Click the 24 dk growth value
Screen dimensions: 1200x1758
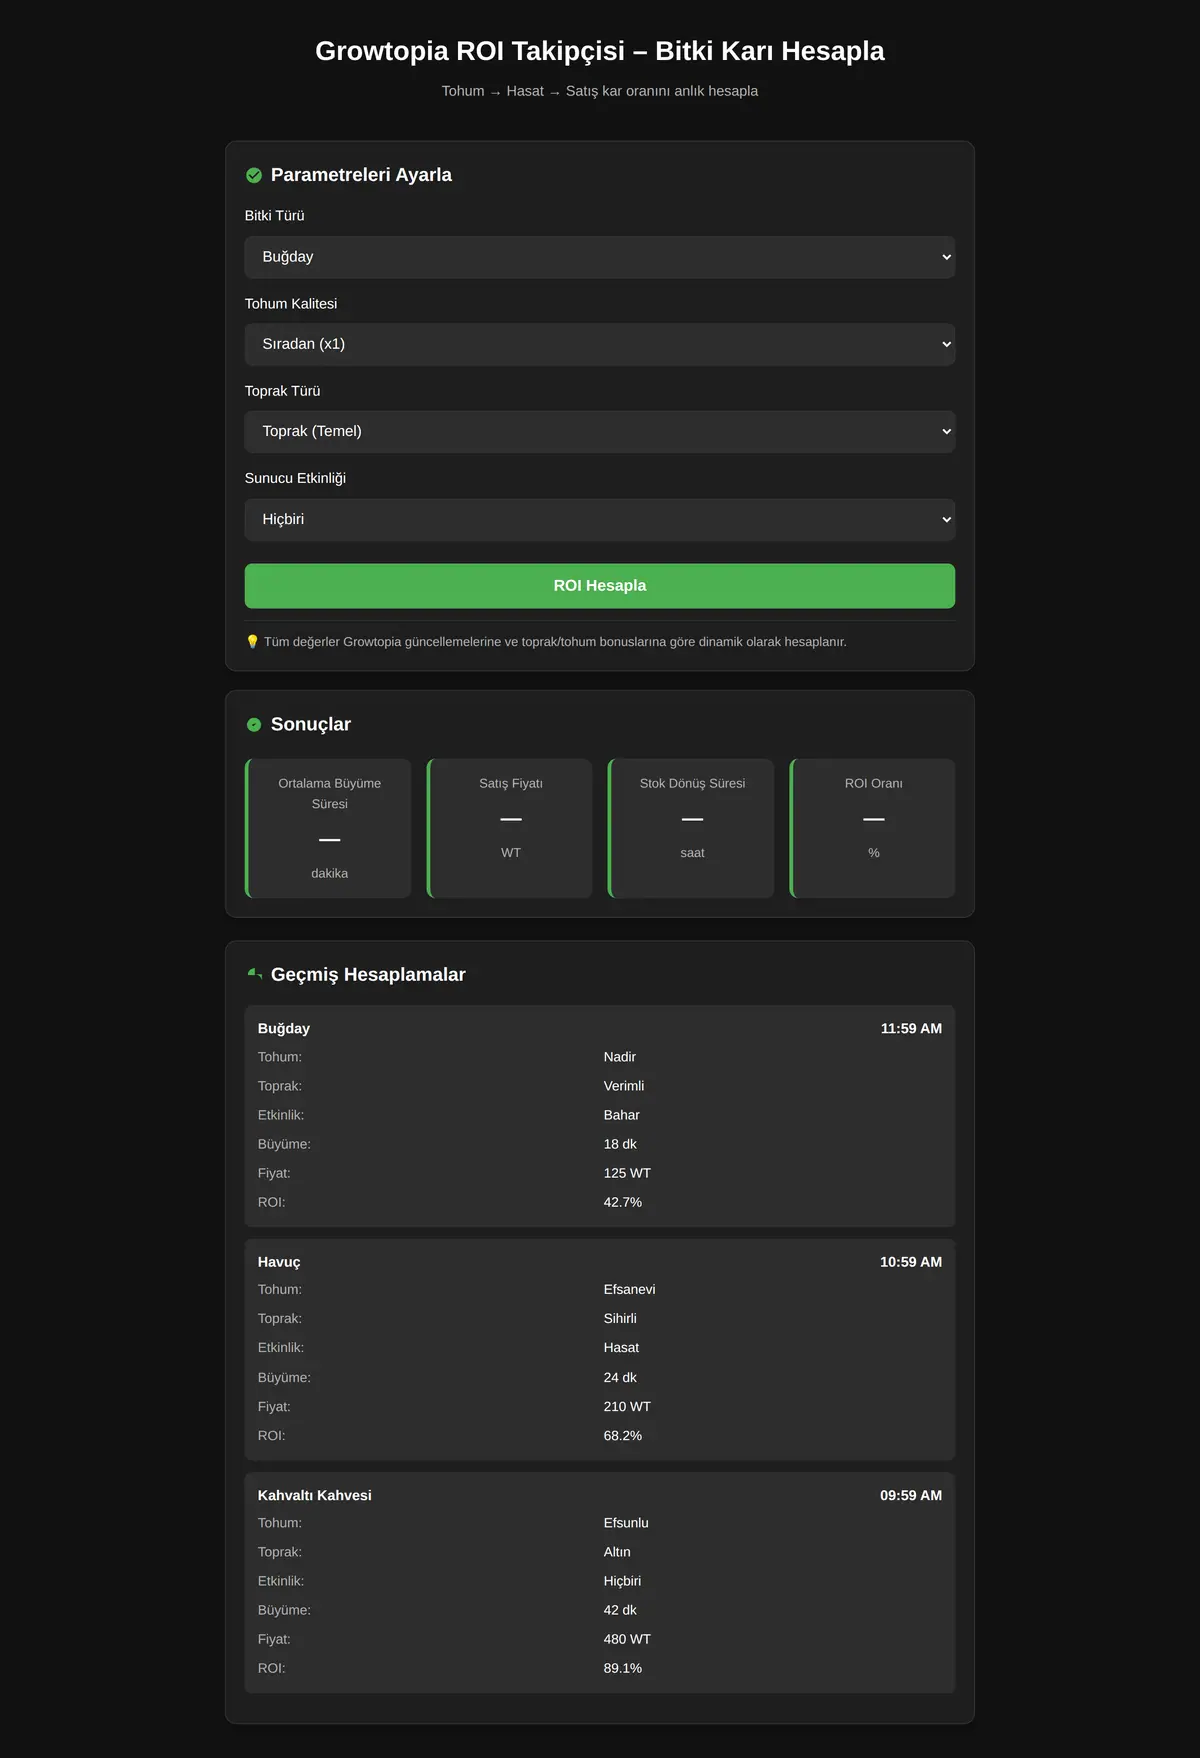point(620,1378)
